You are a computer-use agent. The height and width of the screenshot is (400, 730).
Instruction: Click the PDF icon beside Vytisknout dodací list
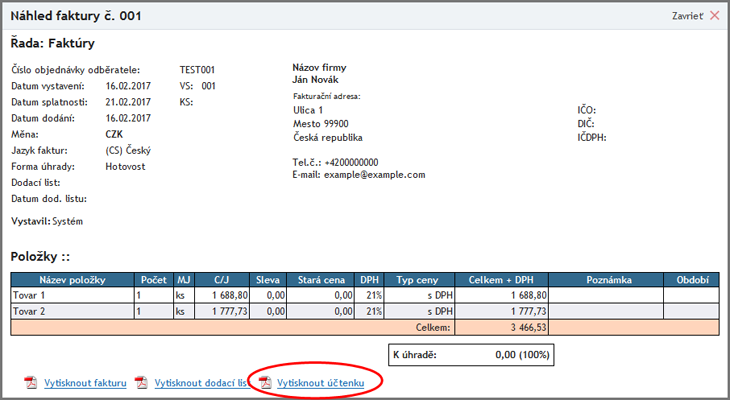click(x=141, y=383)
